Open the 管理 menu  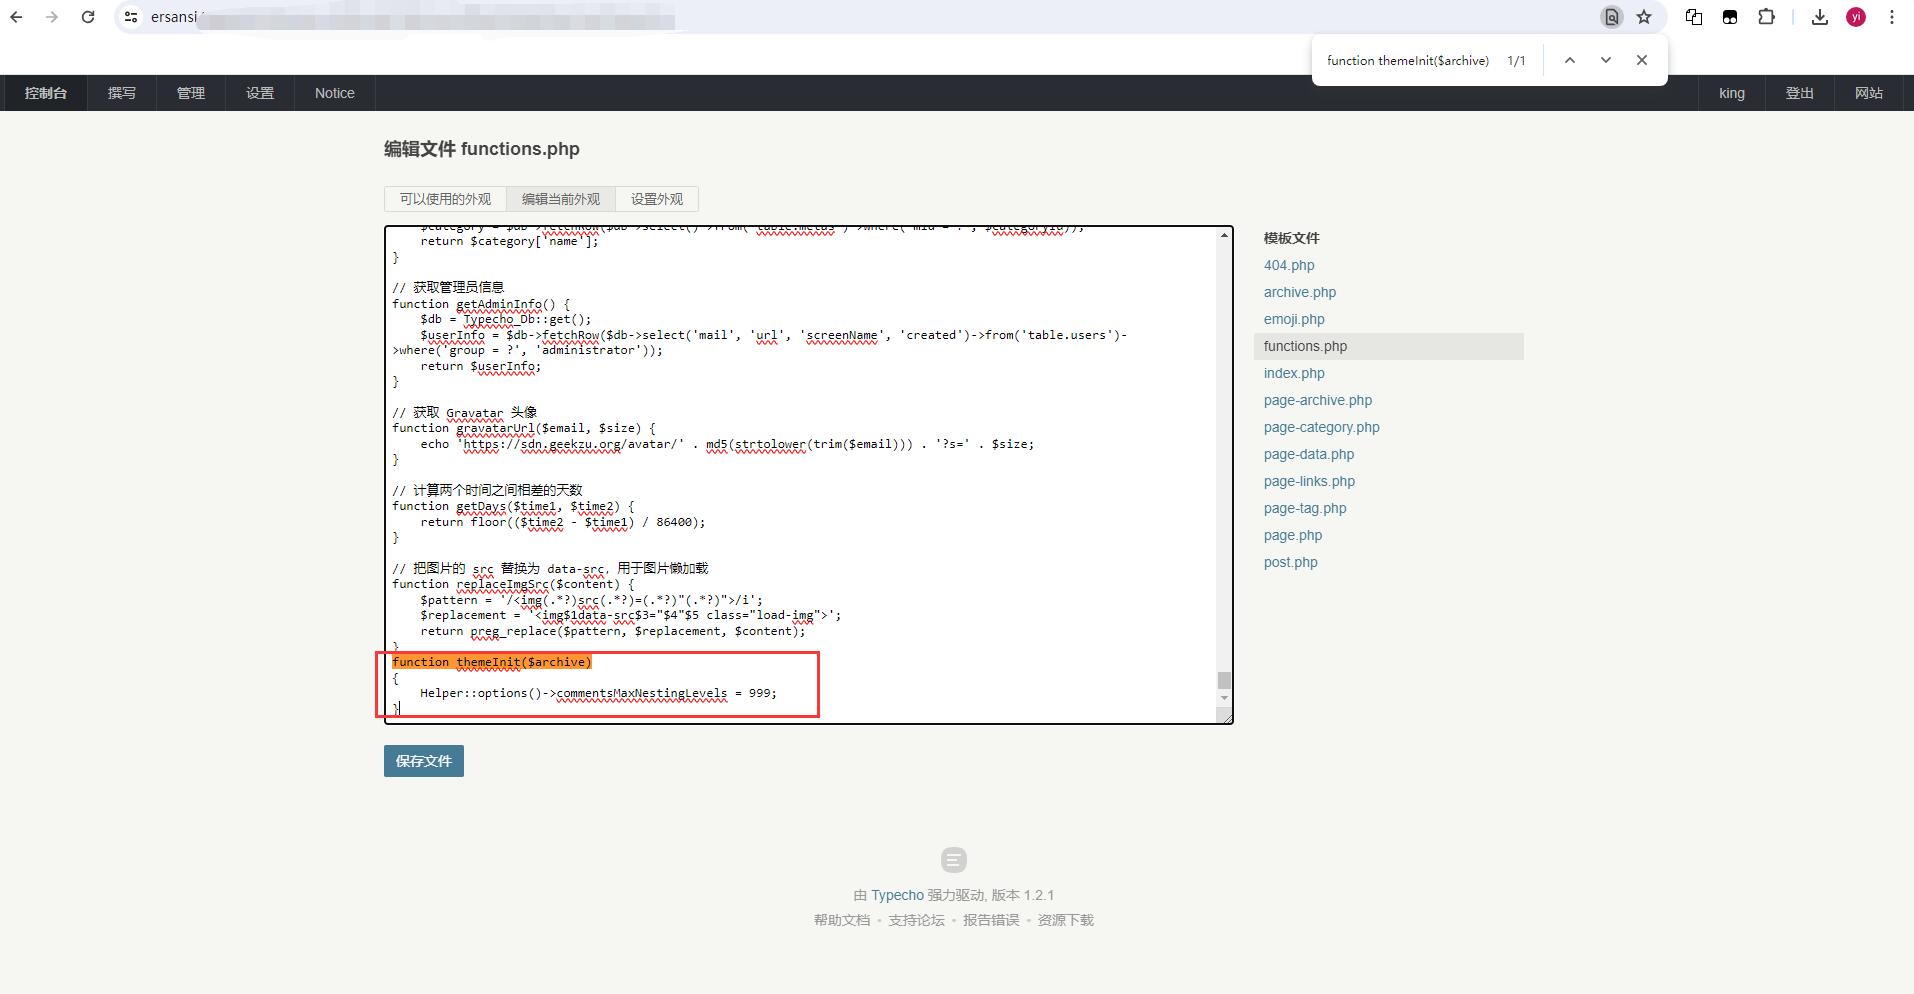191,93
